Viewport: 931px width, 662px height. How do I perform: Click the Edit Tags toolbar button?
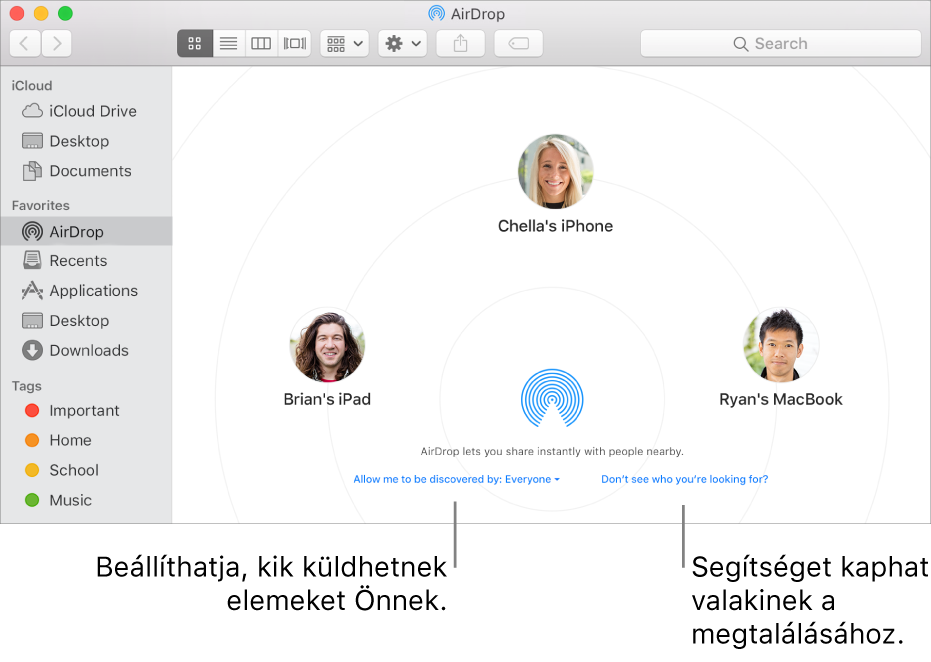[518, 43]
